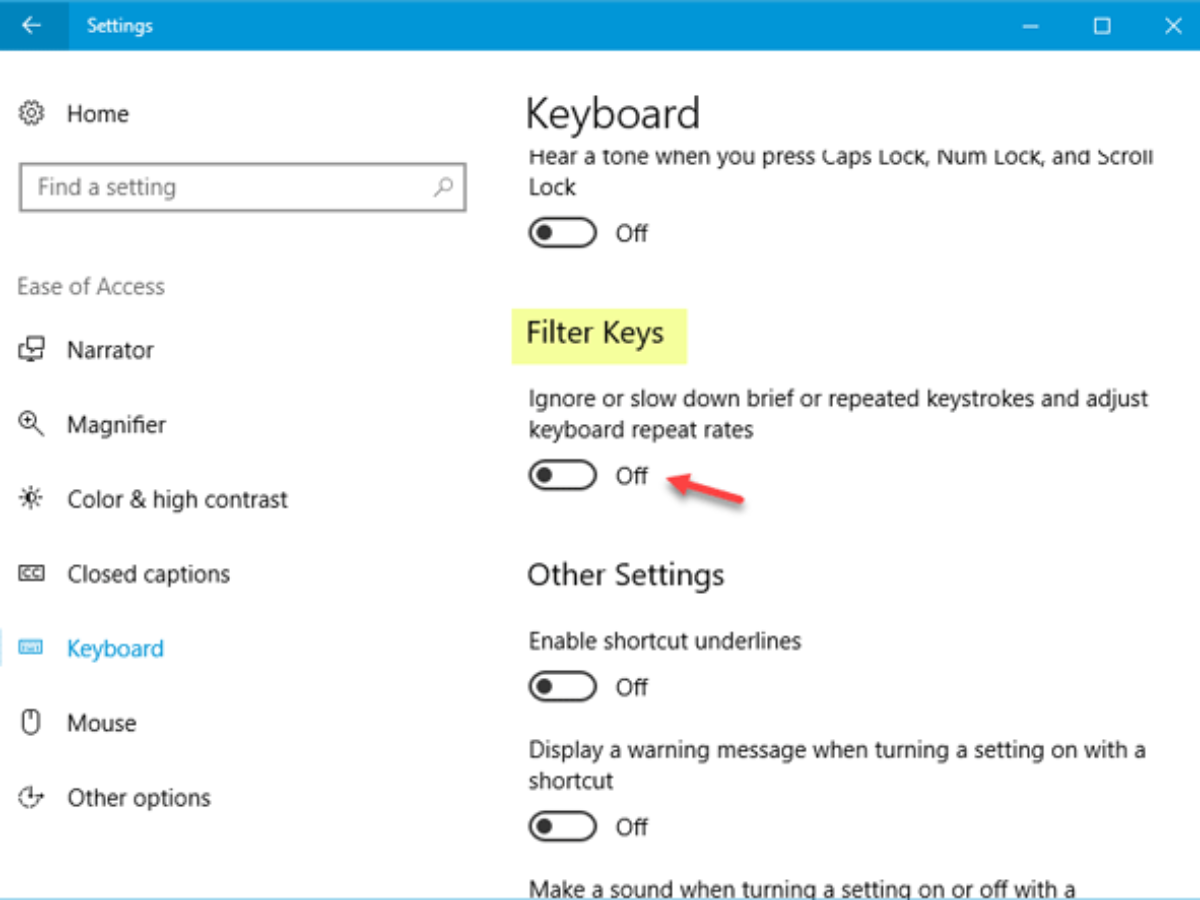Select the Closed captions menu item

[x=148, y=574]
